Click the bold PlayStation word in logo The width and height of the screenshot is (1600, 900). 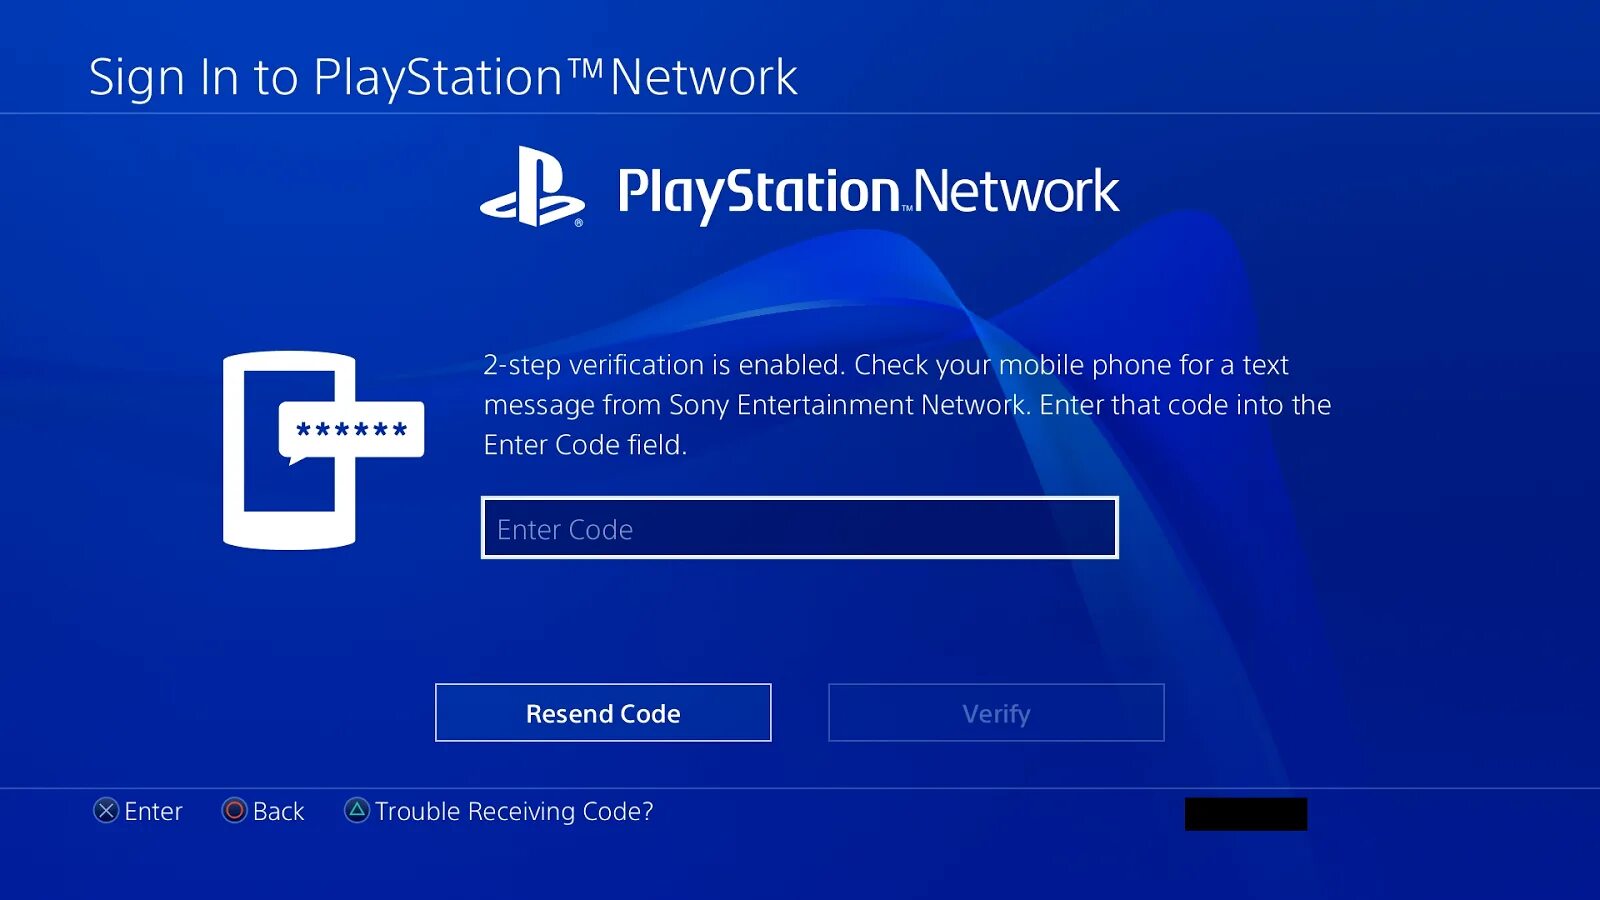coord(759,194)
